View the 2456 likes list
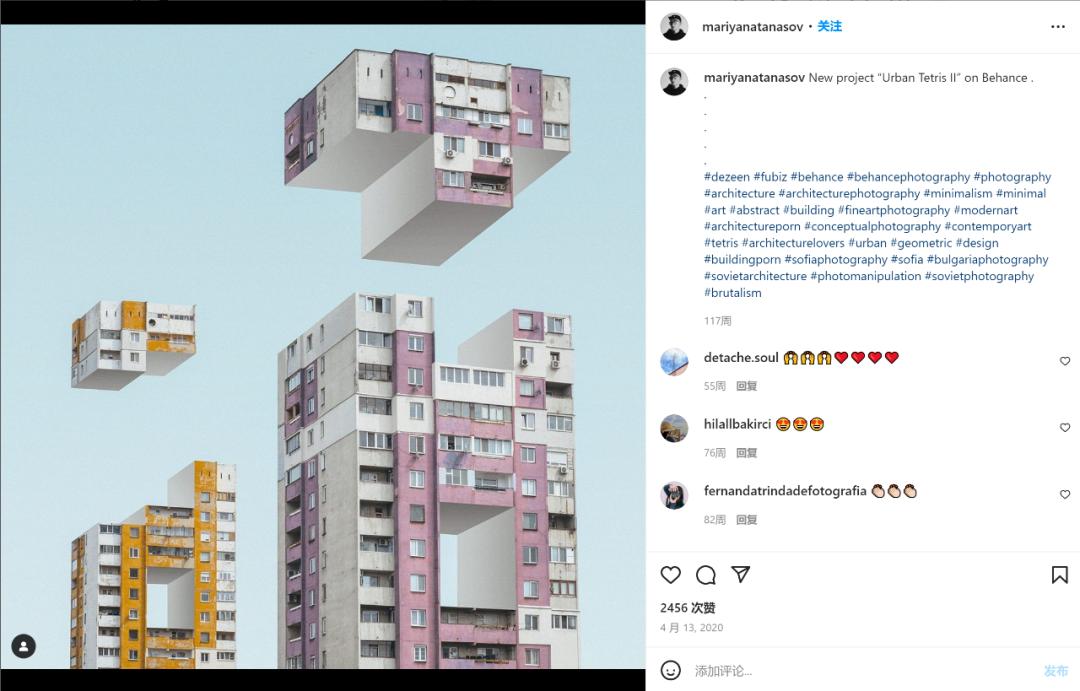Screen dimensions: 1080x691 [687, 608]
